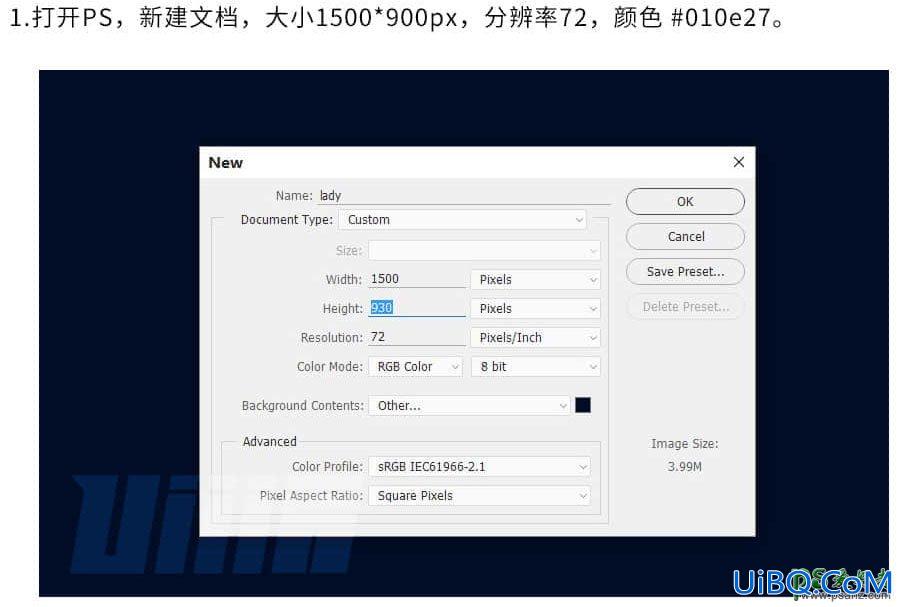Click the Height input field
The width and height of the screenshot is (903, 607).
(417, 308)
